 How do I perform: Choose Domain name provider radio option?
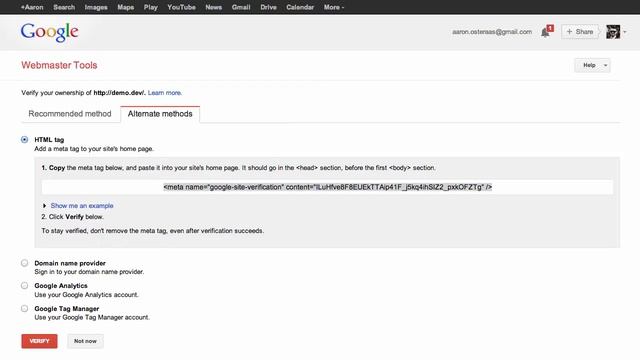[24, 263]
